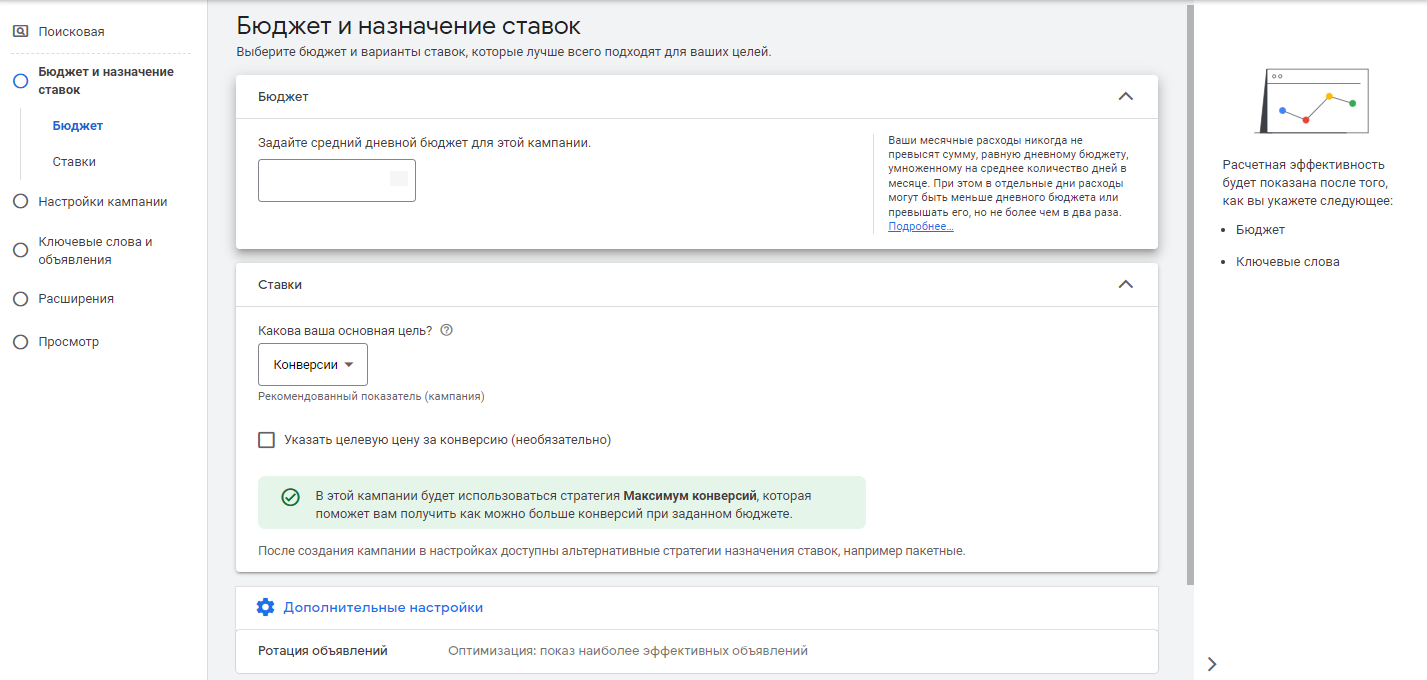Open the Конверсии goal dropdown
The height and width of the screenshot is (680, 1427).
click(x=313, y=365)
